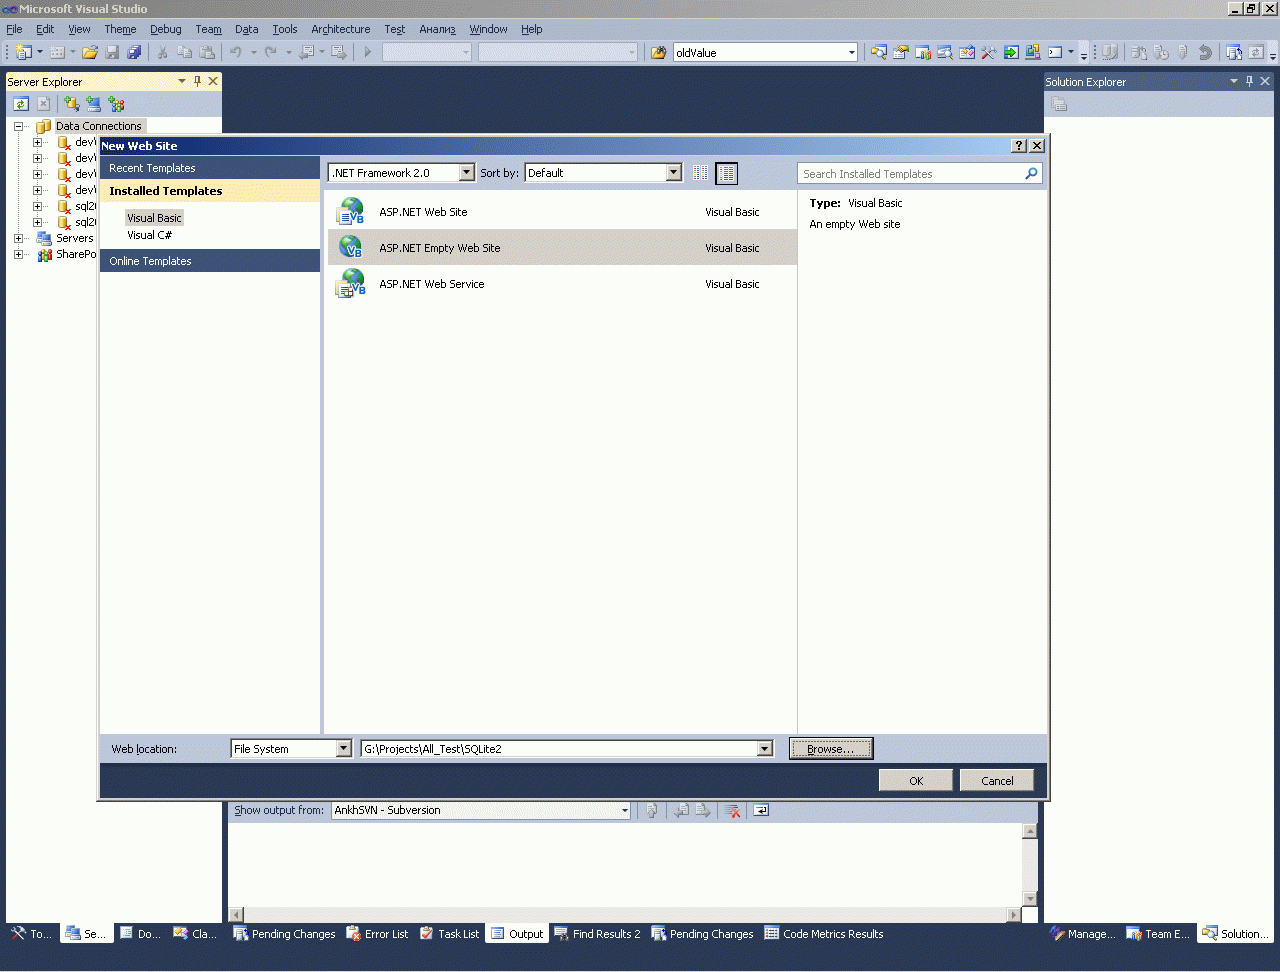Open the Web location File System dropdown
This screenshot has width=1280, height=972.
344,749
